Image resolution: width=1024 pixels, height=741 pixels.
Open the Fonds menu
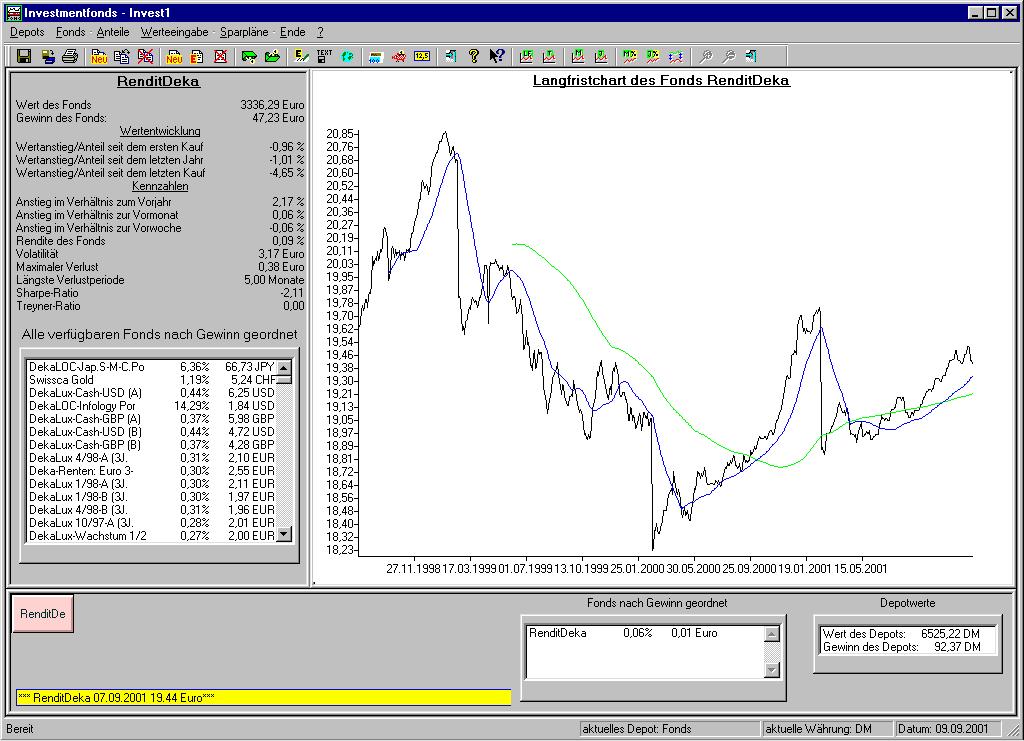point(71,32)
